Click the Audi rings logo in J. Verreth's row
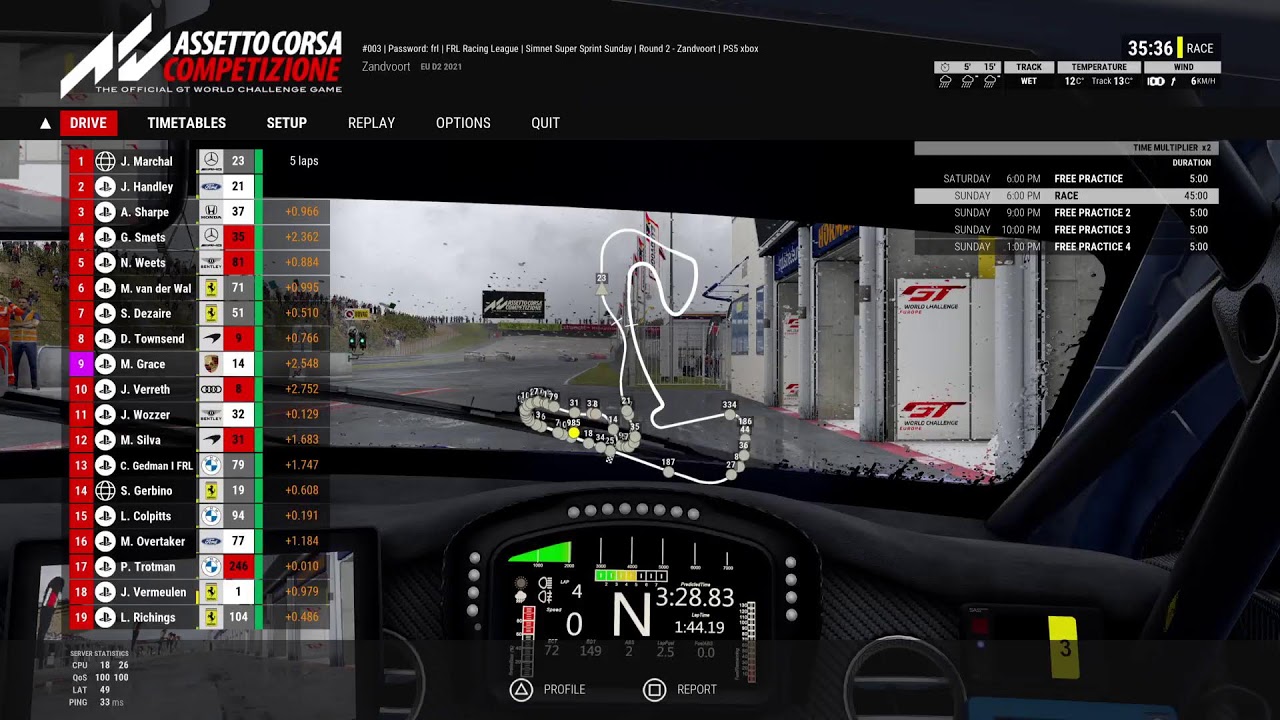This screenshot has height=720, width=1280. [x=211, y=389]
